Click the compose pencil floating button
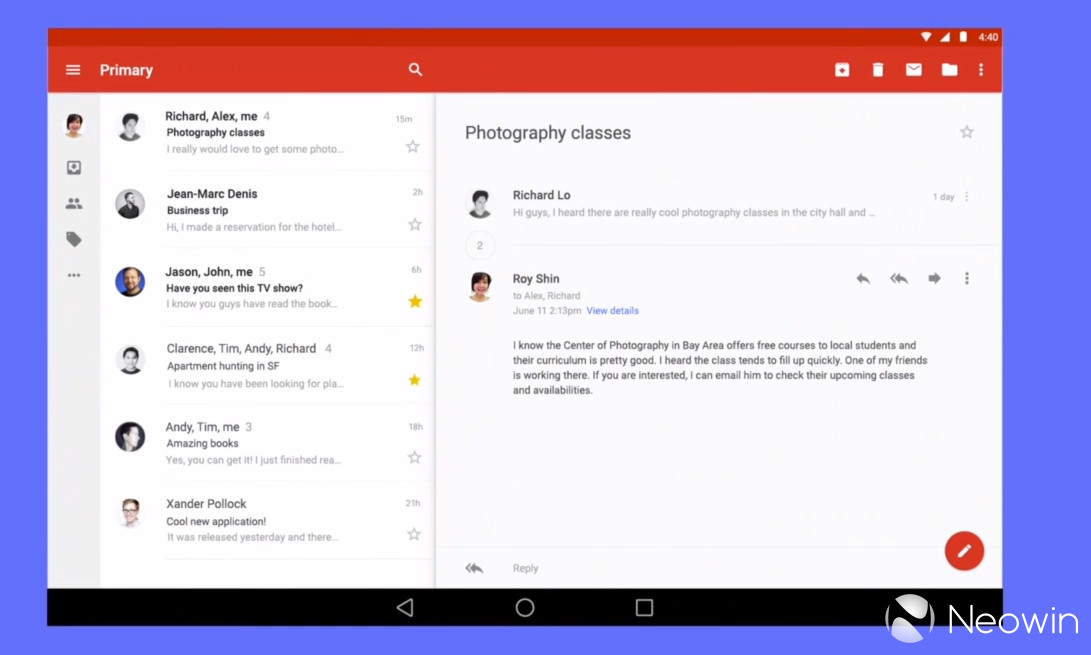This screenshot has width=1091, height=655. 964,551
